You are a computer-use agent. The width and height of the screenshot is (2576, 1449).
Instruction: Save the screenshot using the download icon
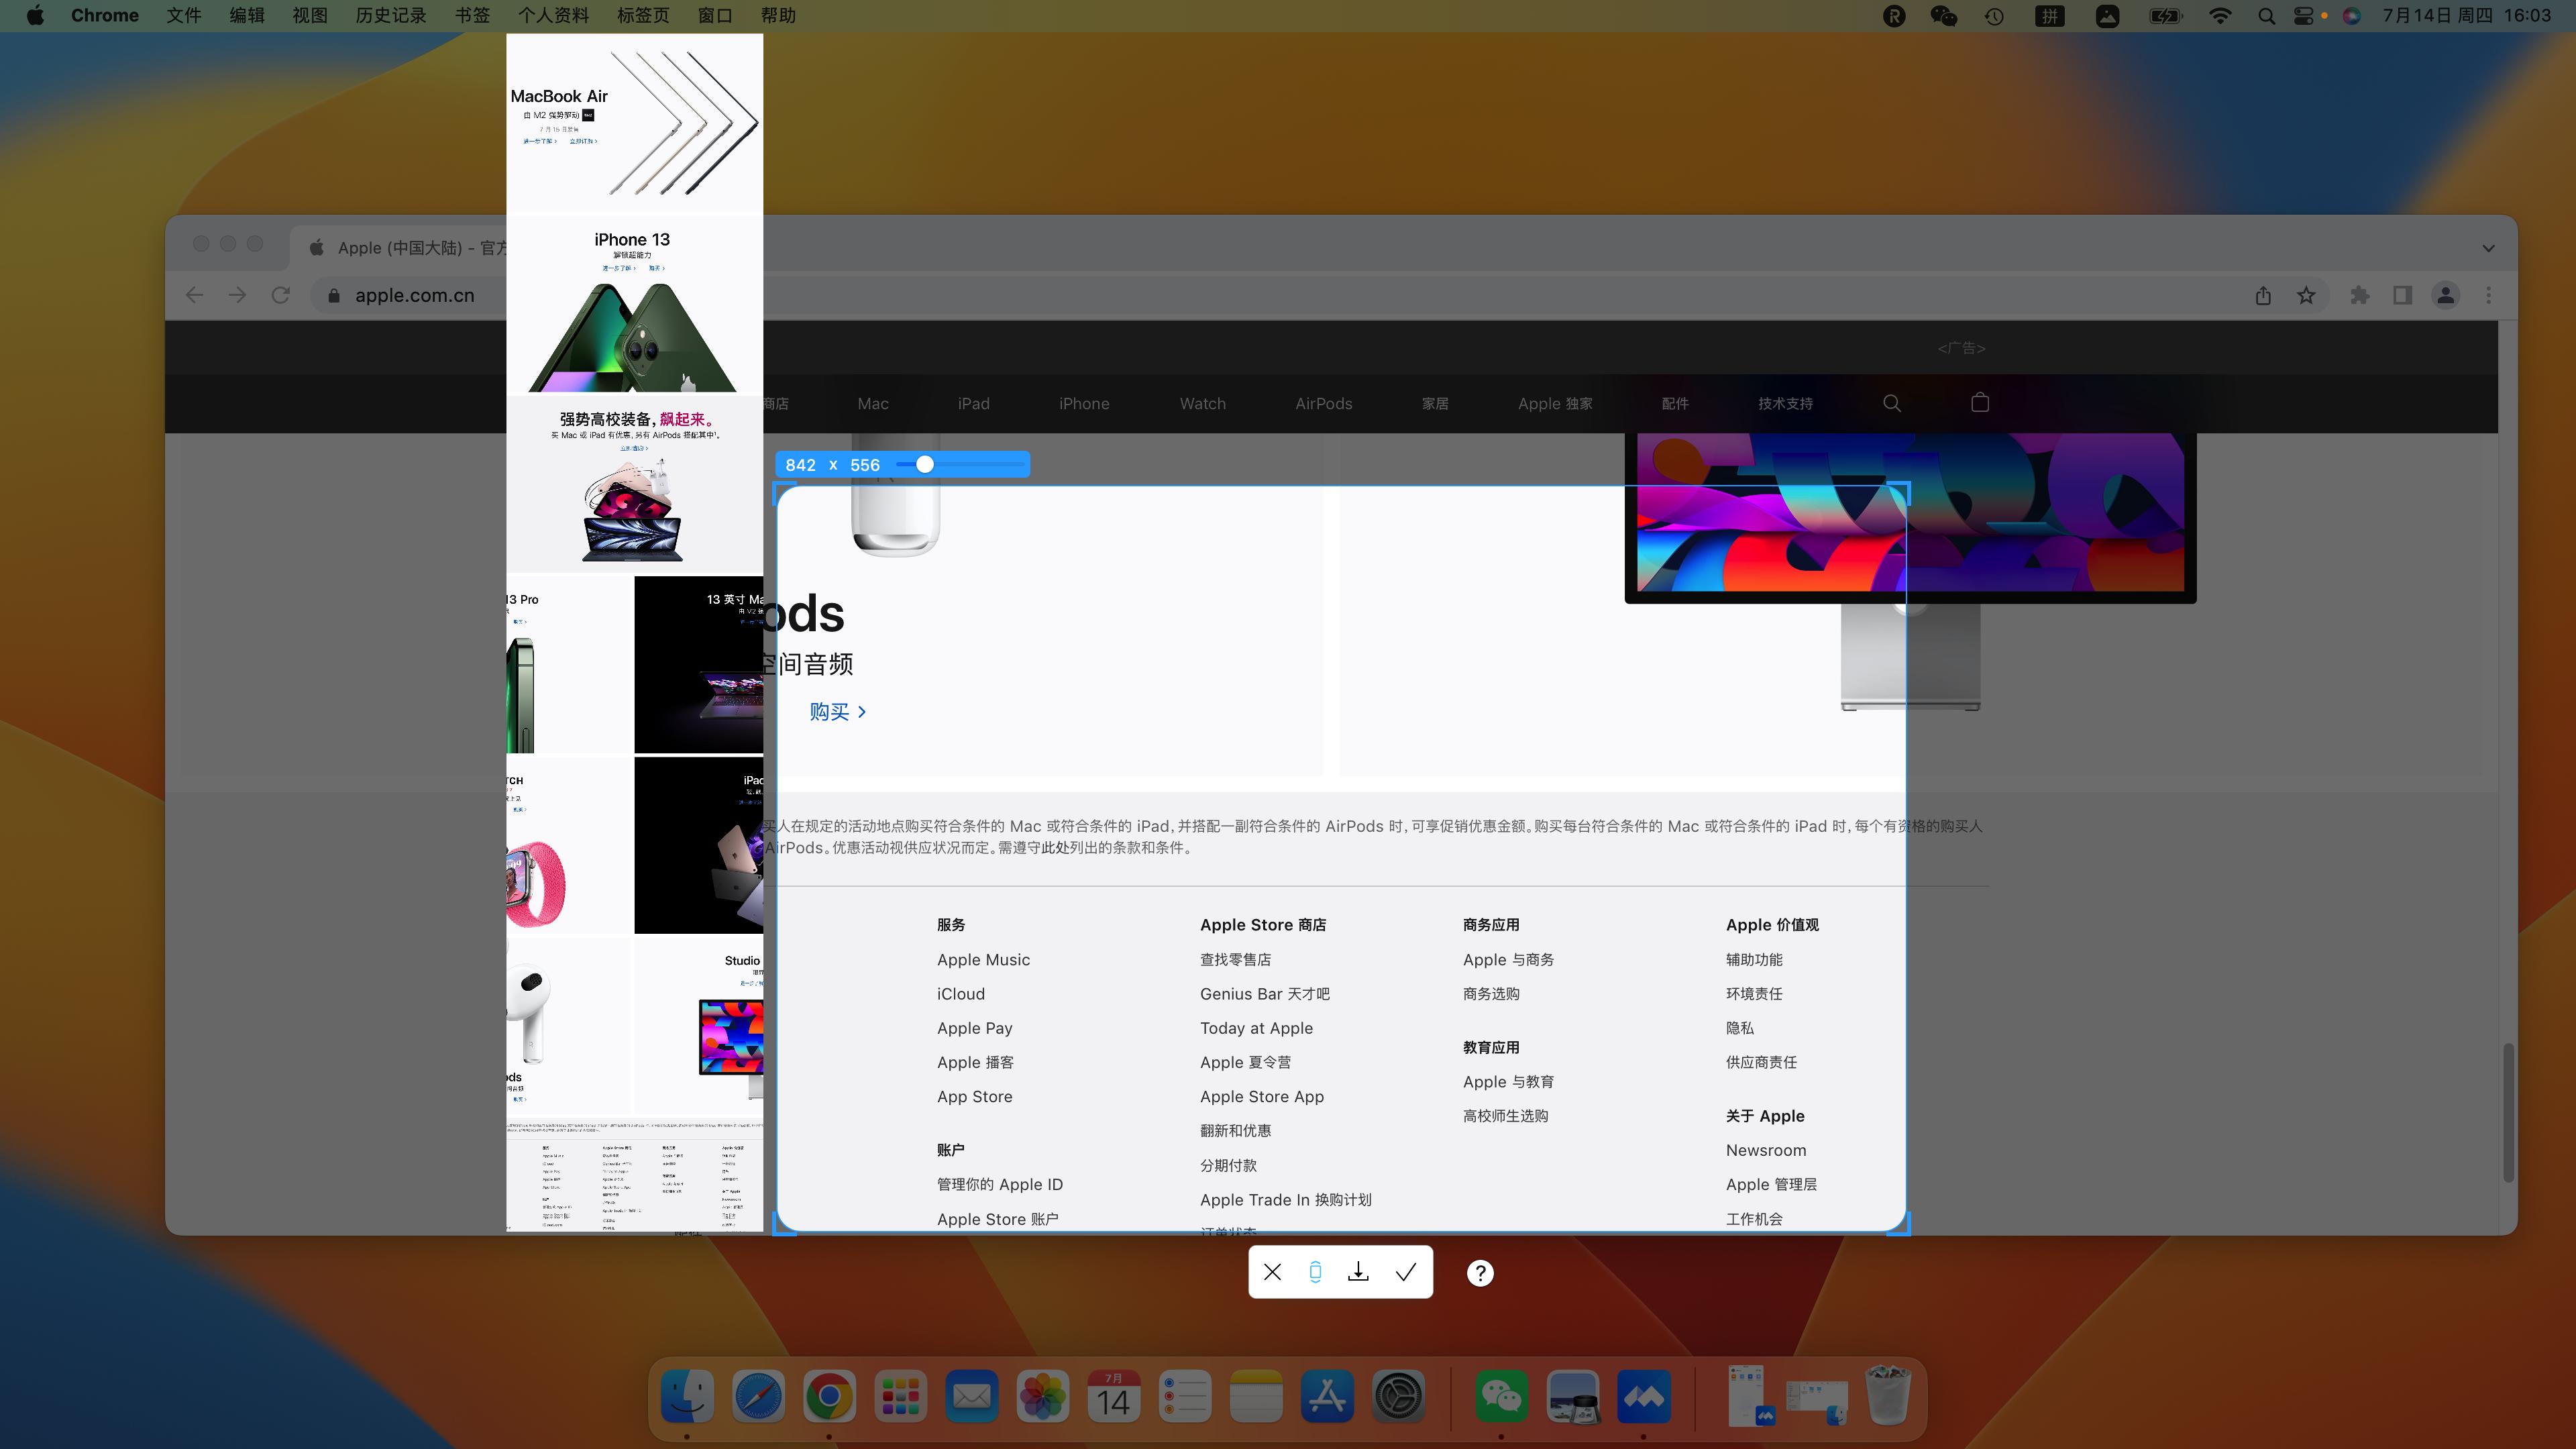(1357, 1272)
